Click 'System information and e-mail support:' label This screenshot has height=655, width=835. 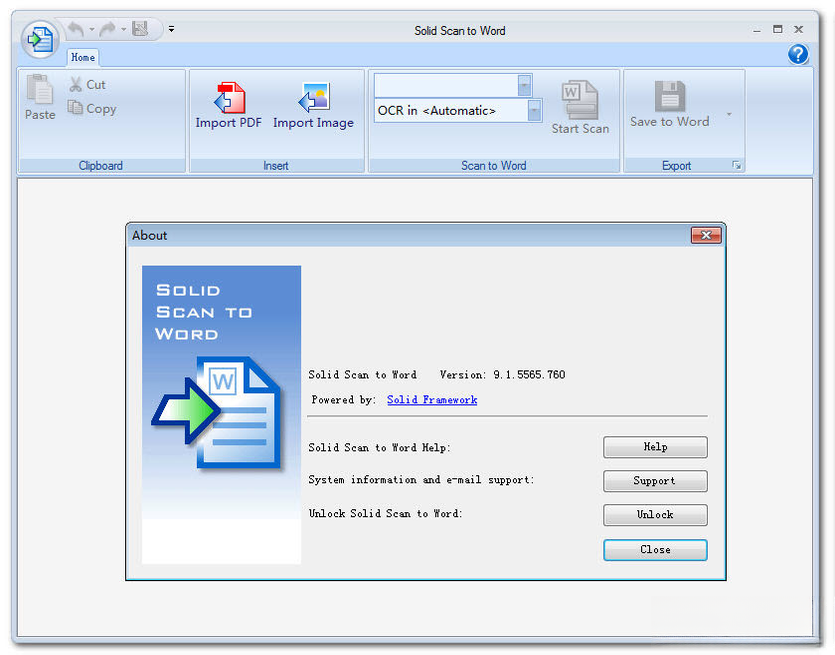click(421, 480)
